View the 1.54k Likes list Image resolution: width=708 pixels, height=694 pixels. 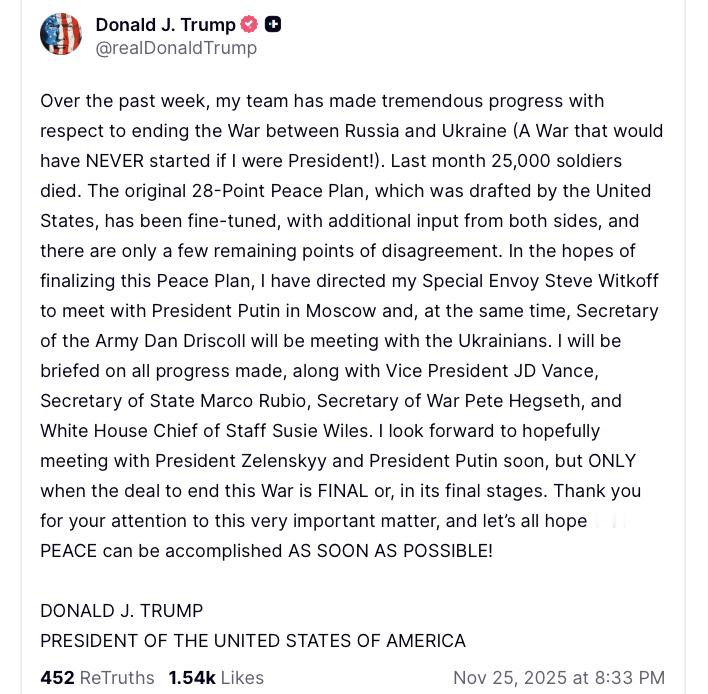pos(216,677)
